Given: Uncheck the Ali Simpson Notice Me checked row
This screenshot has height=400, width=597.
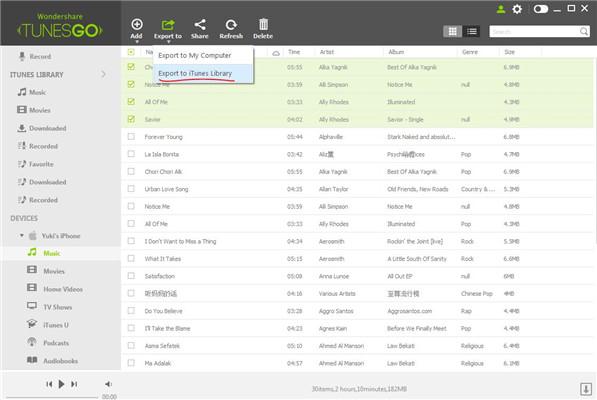Looking at the screenshot, I should coord(131,84).
